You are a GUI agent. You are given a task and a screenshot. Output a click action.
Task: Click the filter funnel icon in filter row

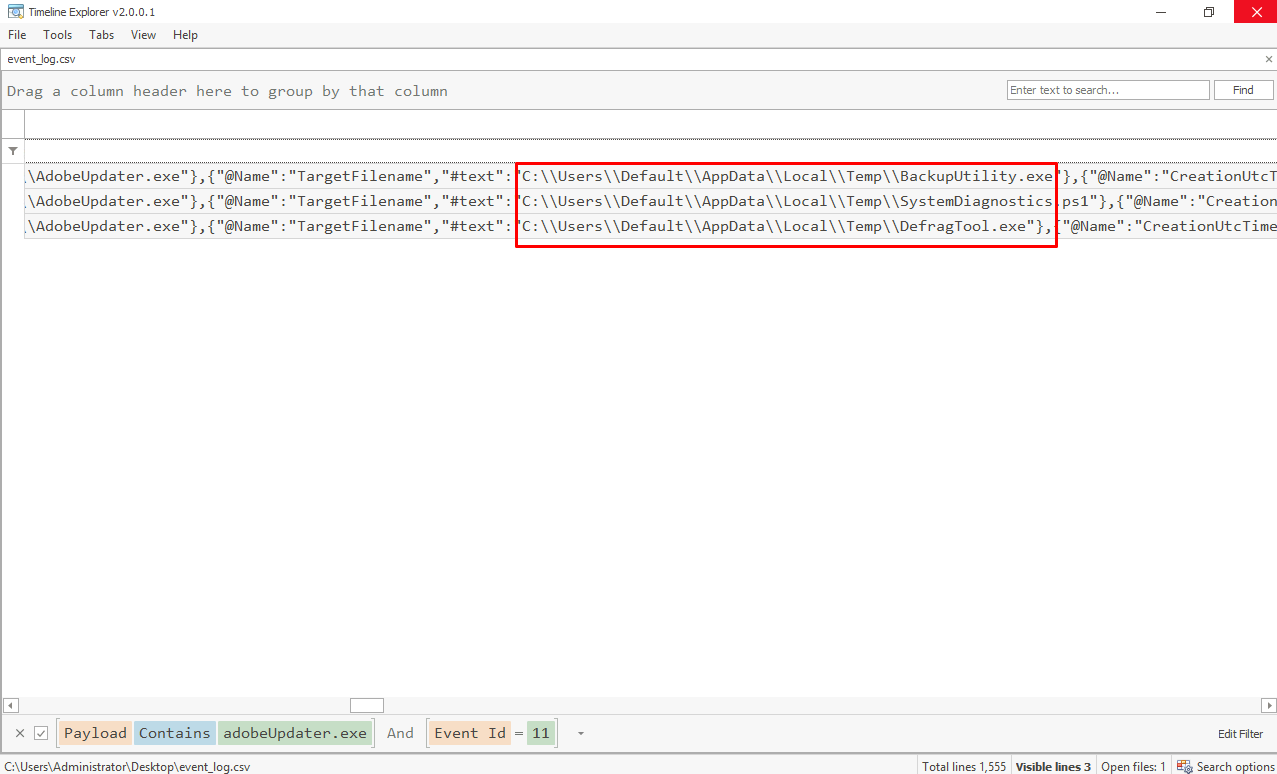point(13,151)
